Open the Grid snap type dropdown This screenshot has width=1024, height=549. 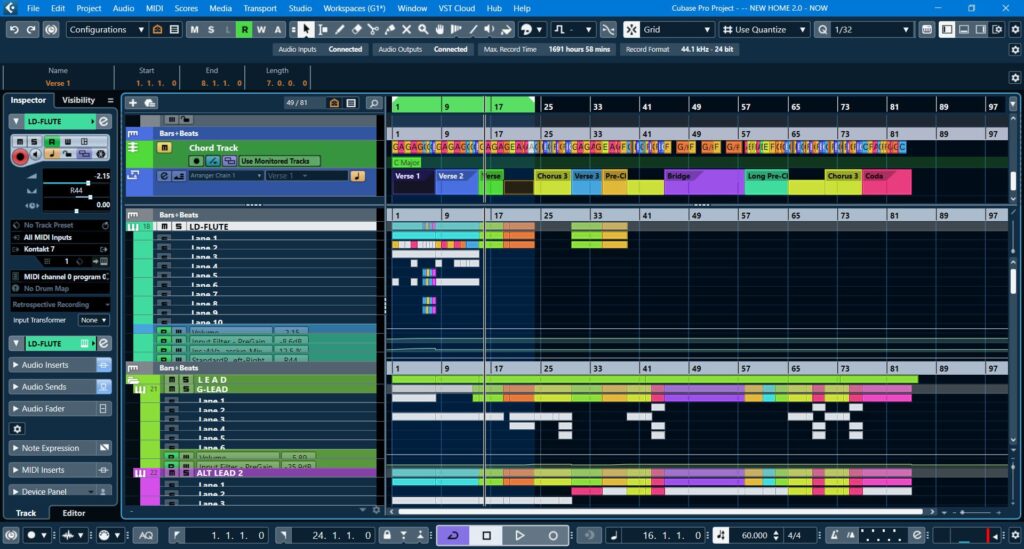point(676,29)
